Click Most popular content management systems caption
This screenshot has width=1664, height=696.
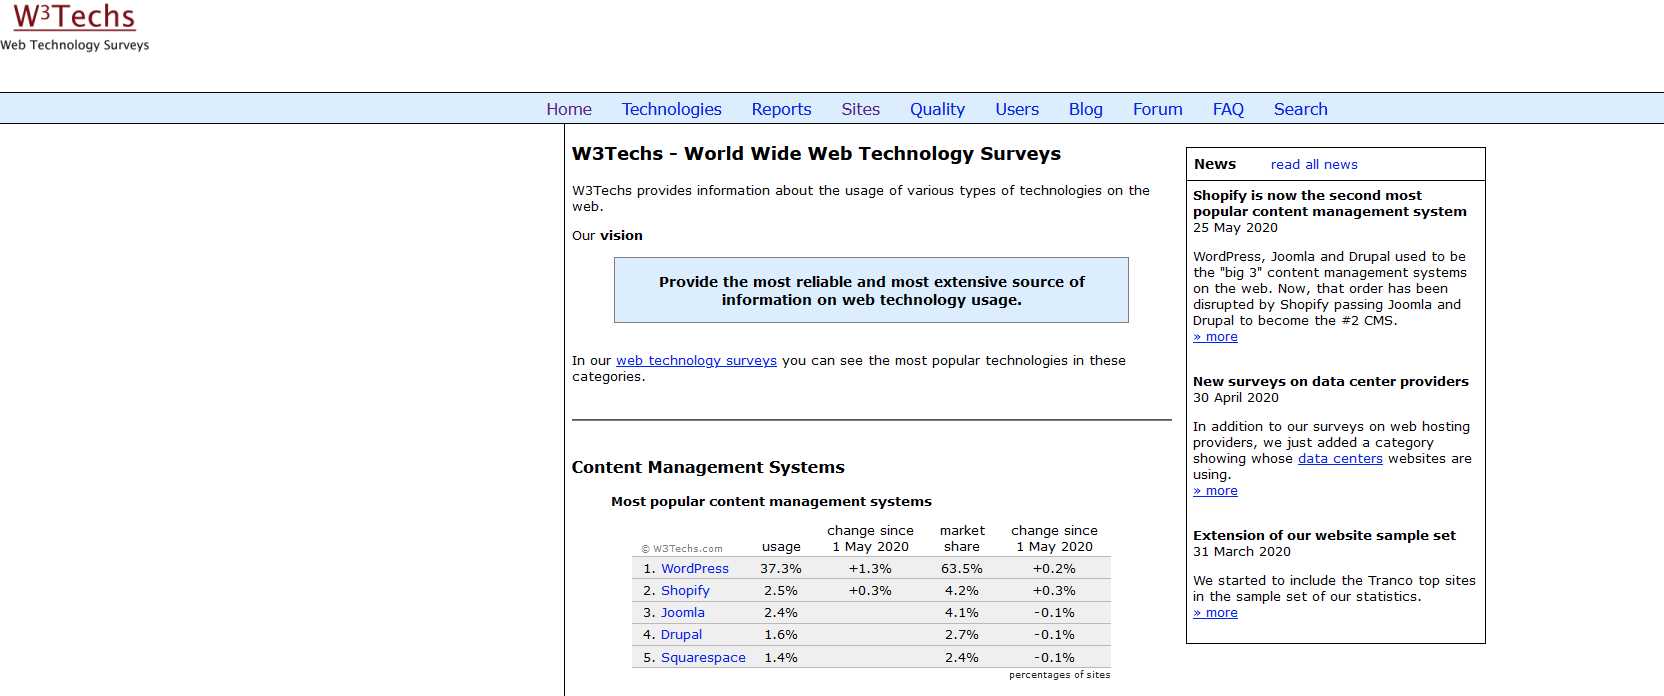point(771,501)
